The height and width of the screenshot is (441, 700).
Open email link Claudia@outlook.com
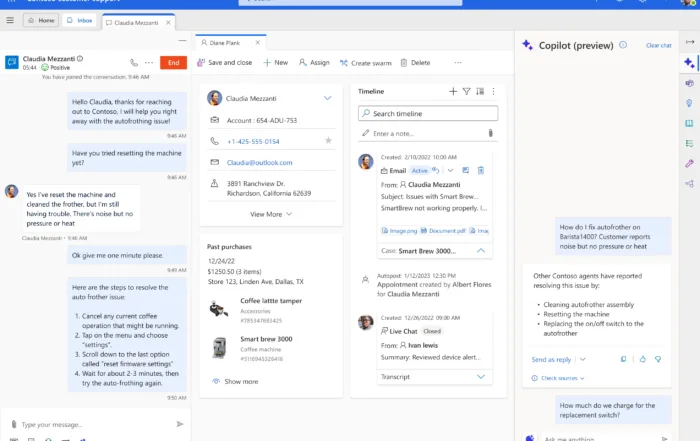click(259, 162)
